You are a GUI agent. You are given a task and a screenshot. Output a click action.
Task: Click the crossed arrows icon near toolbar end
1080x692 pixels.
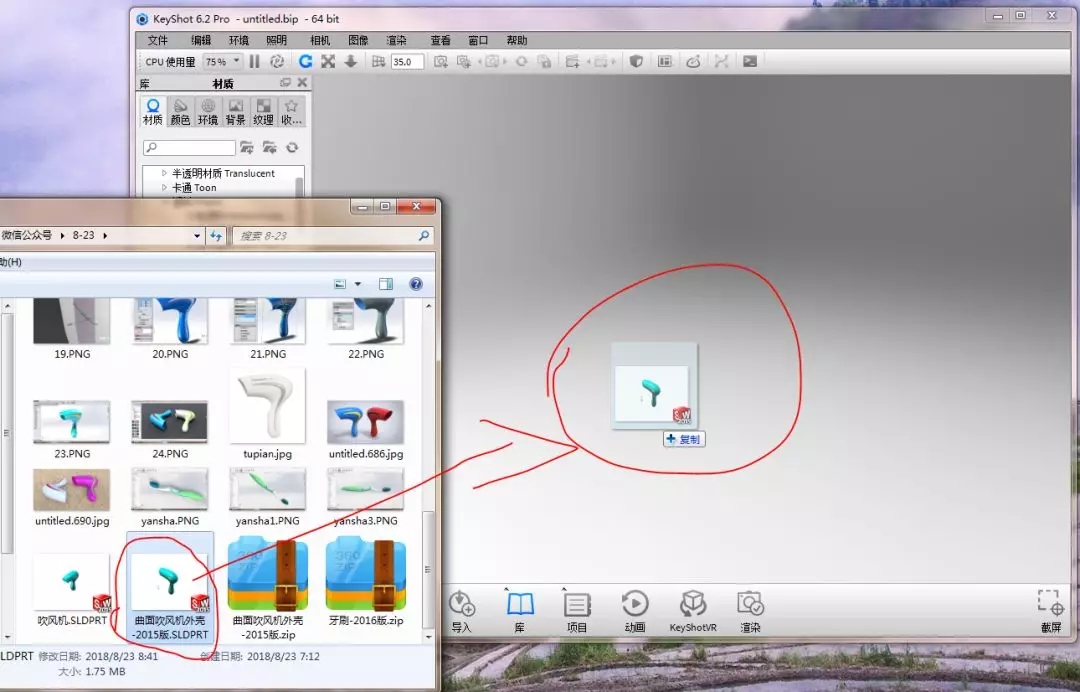[721, 61]
